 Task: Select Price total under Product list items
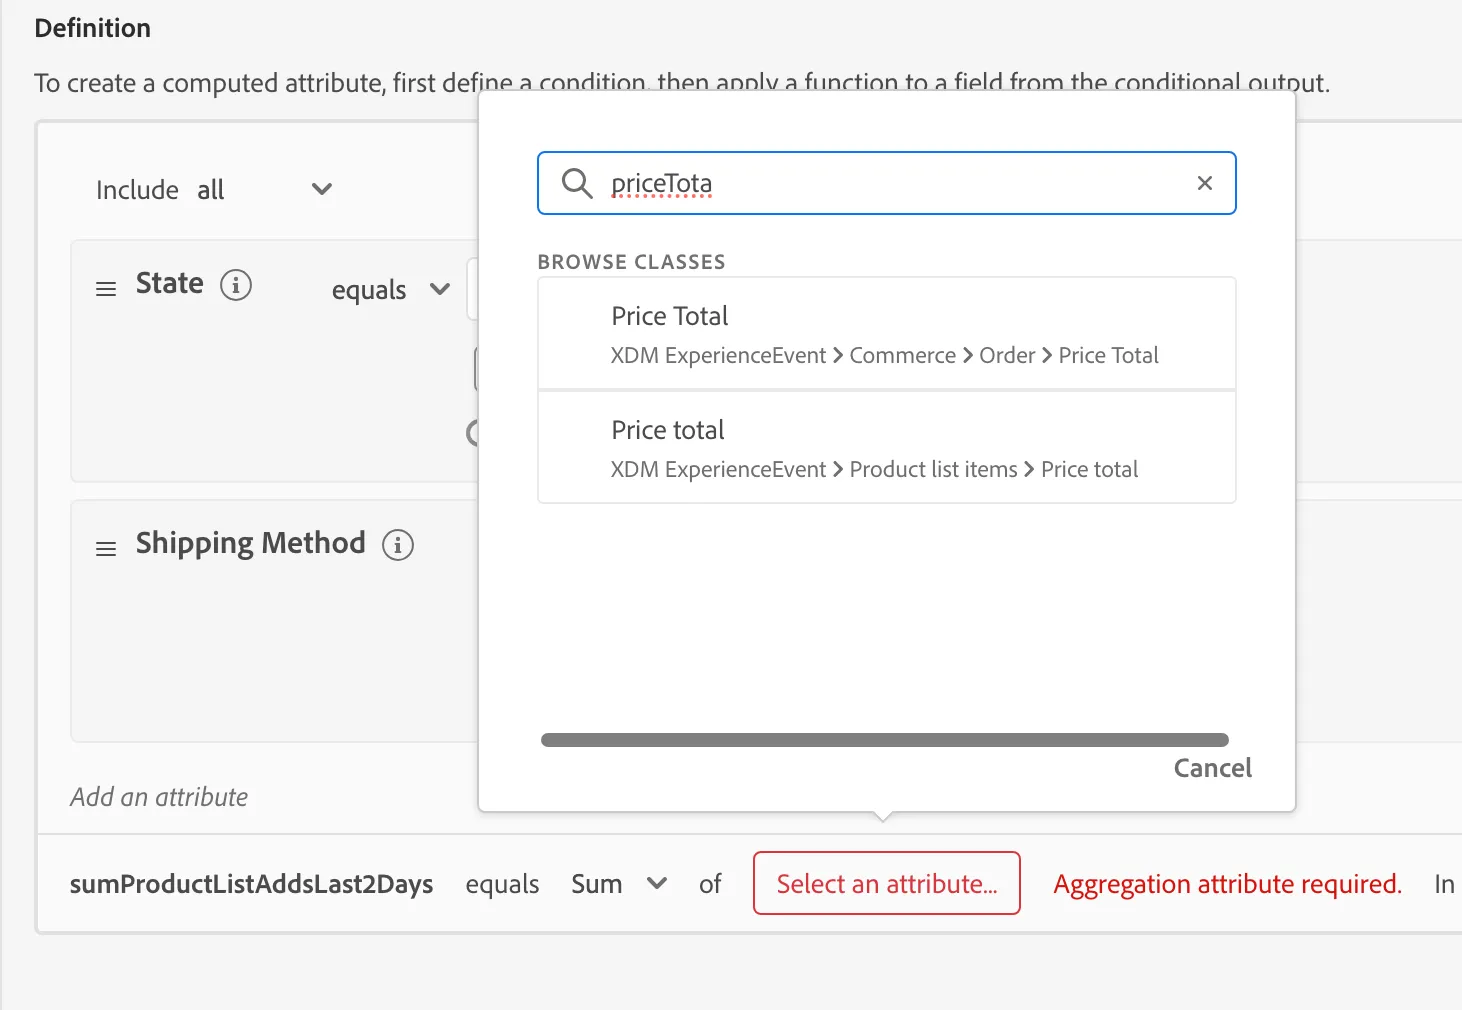pos(887,447)
